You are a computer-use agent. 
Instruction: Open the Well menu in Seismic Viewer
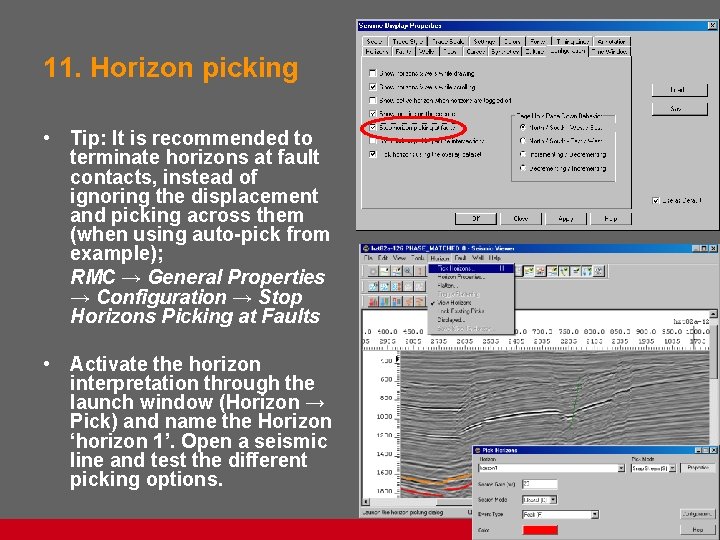[x=478, y=258]
